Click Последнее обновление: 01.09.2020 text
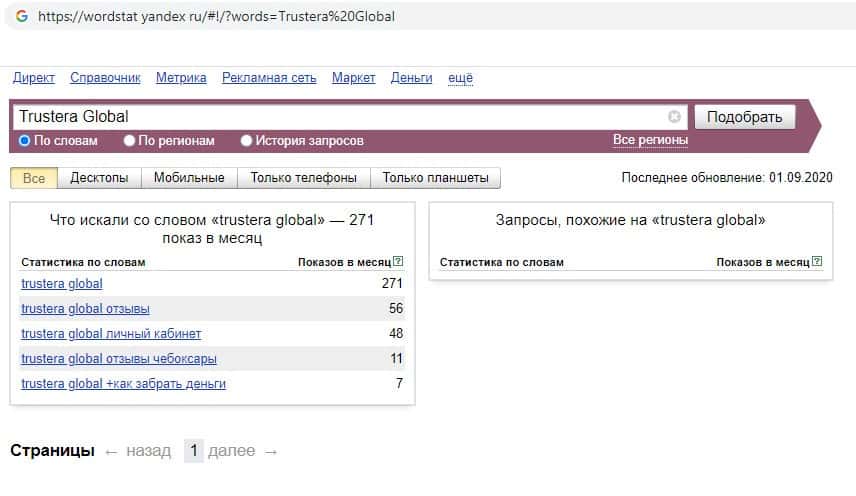 point(727,178)
